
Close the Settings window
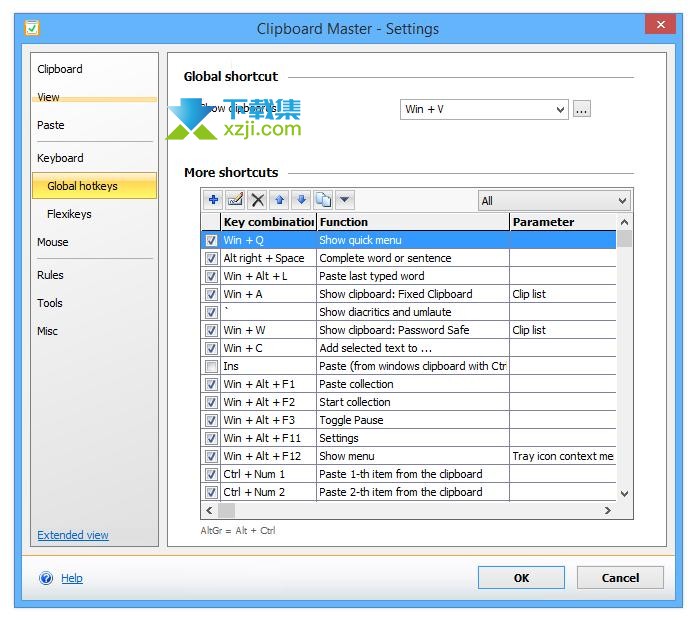(660, 24)
